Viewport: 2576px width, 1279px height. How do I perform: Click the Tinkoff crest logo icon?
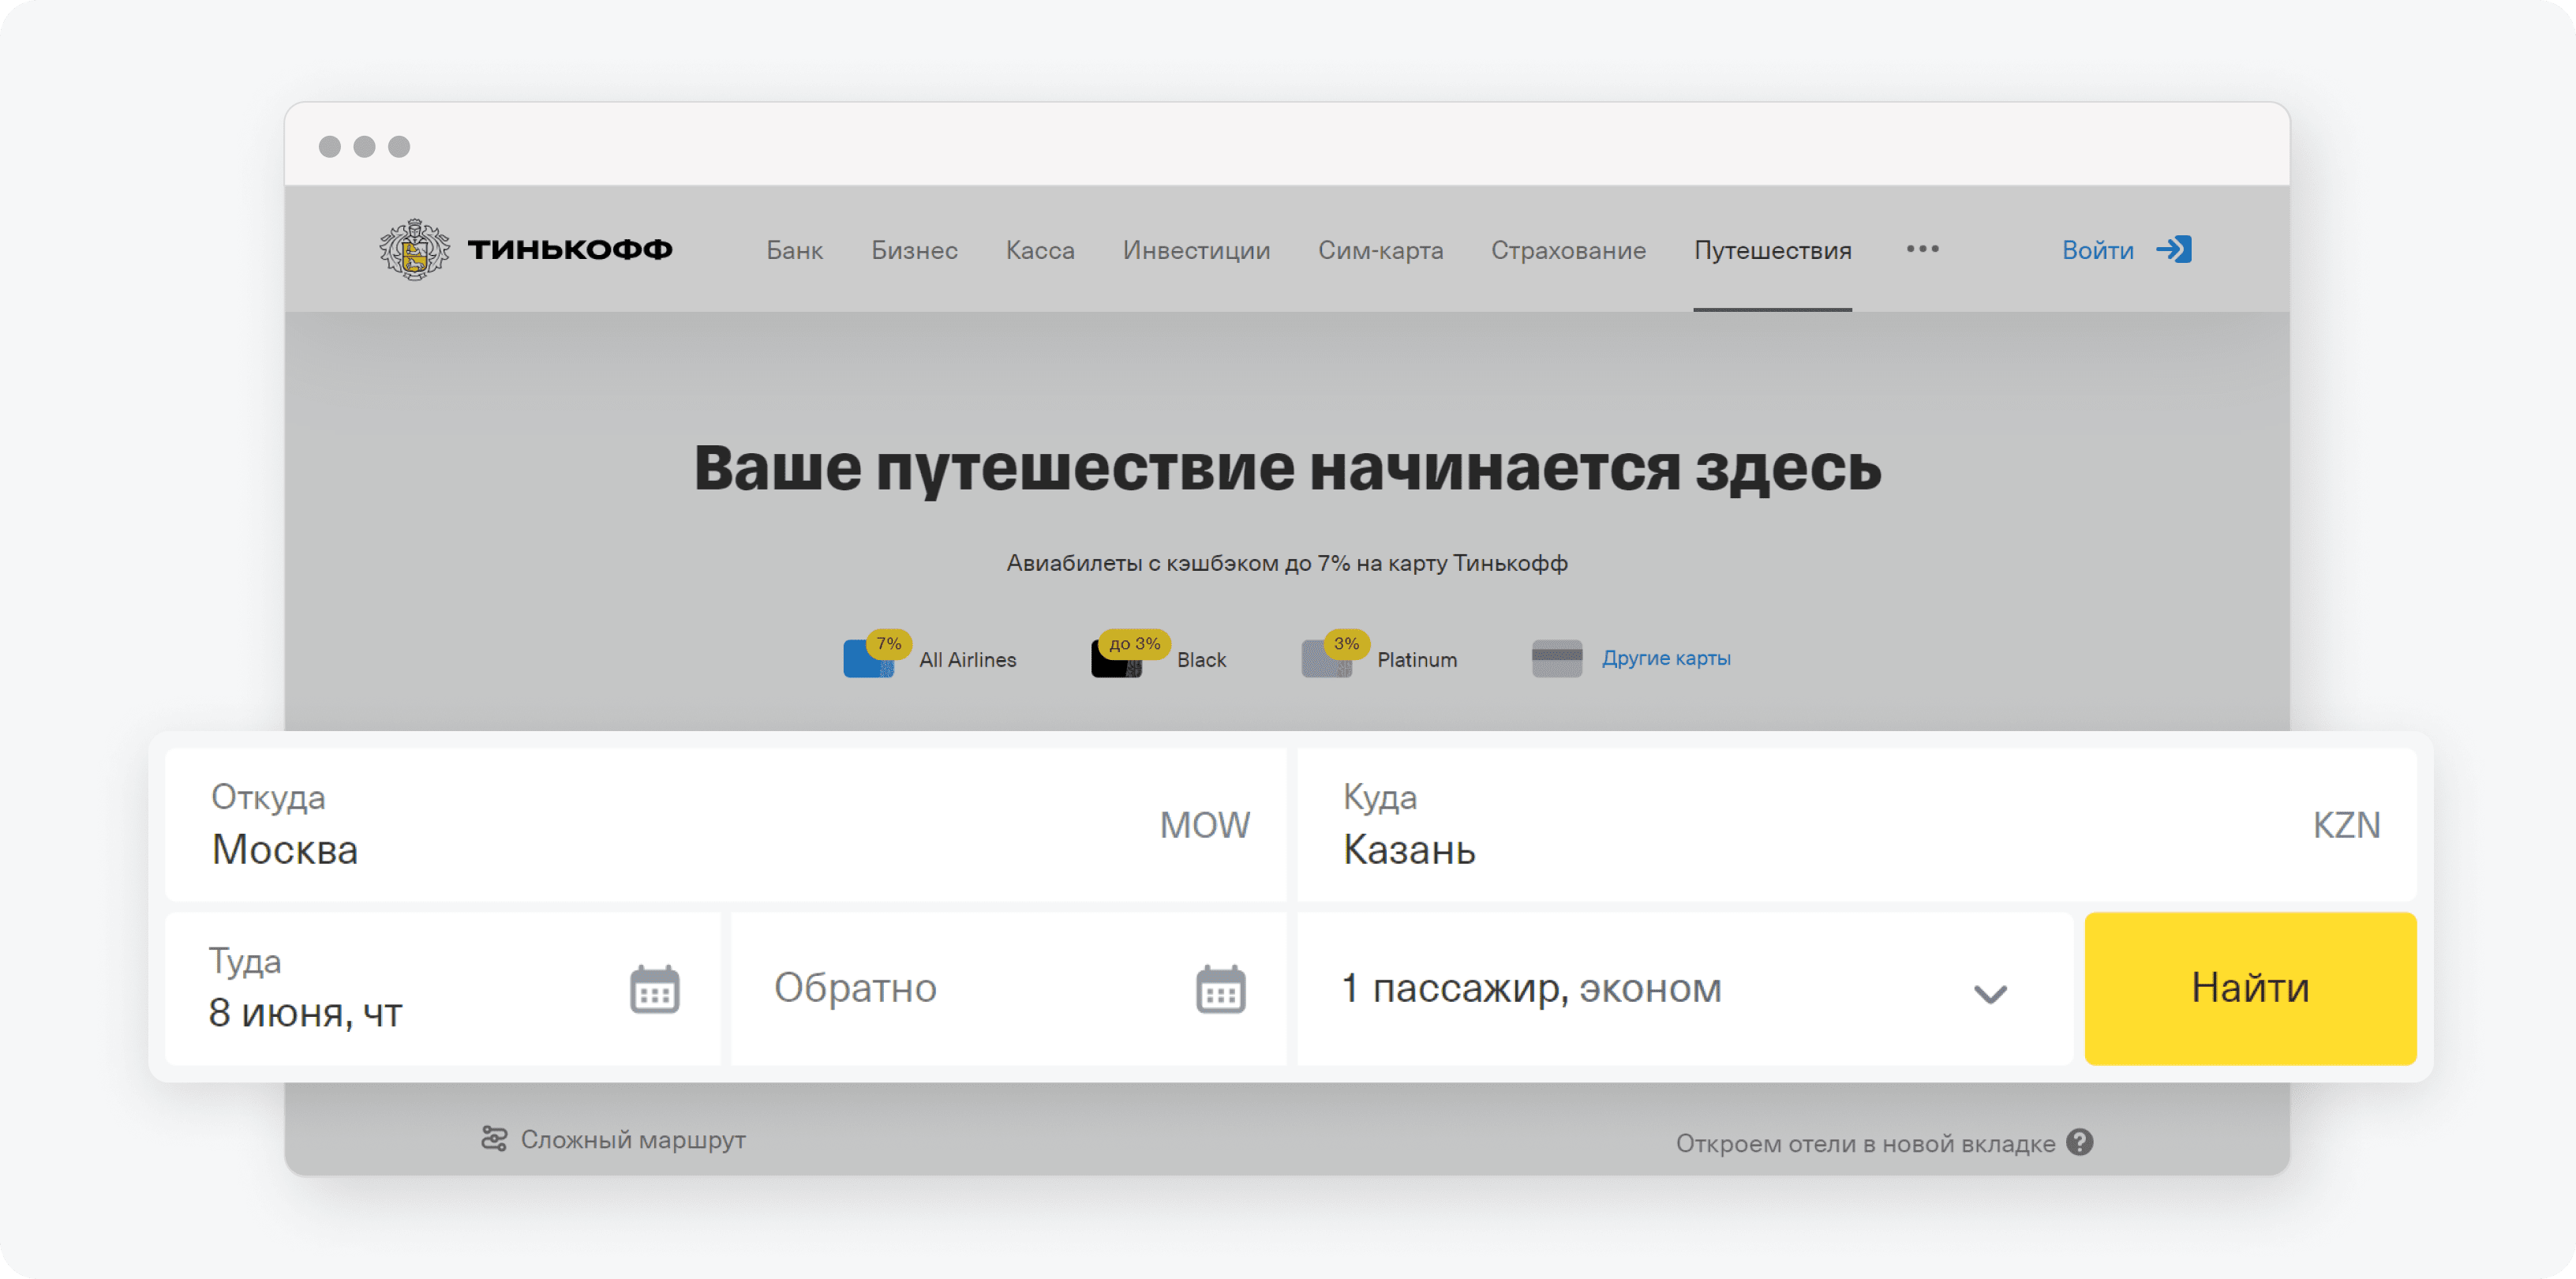click(414, 249)
